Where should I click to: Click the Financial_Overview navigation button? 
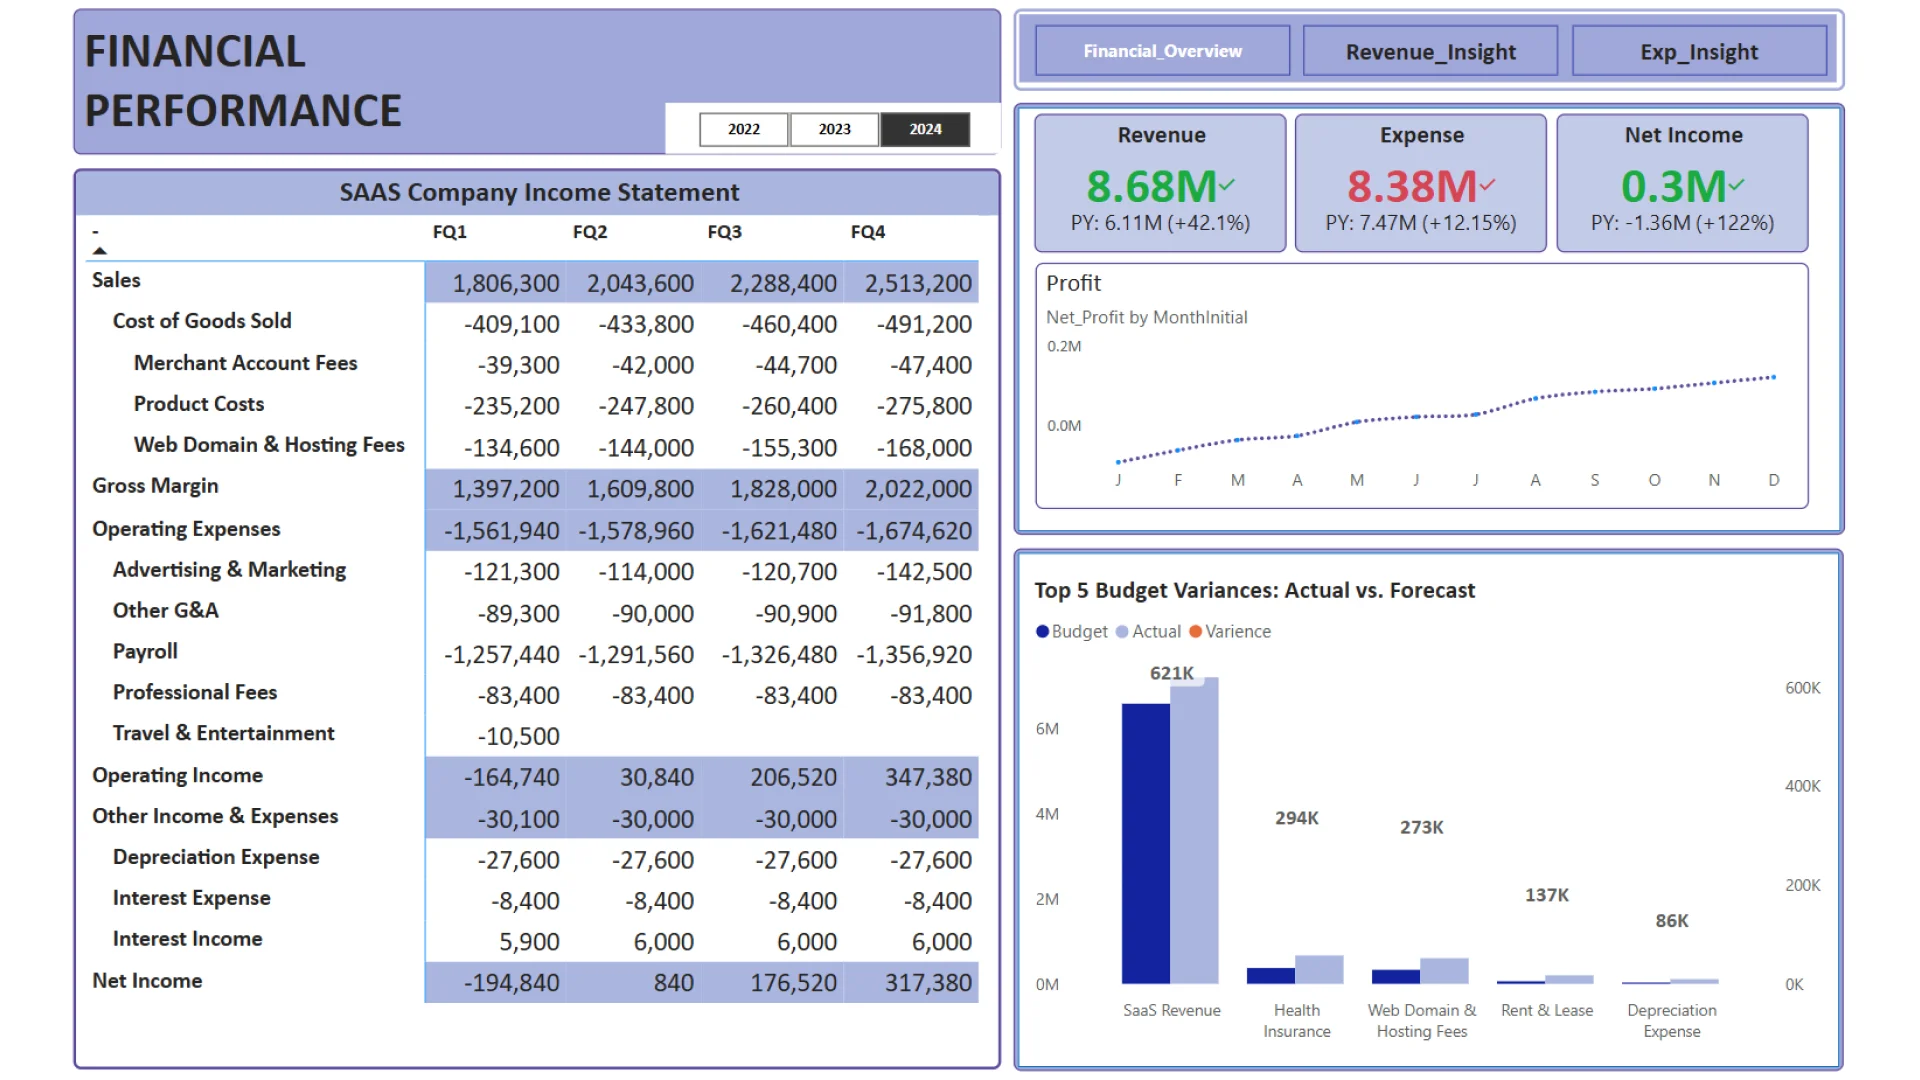point(1162,52)
